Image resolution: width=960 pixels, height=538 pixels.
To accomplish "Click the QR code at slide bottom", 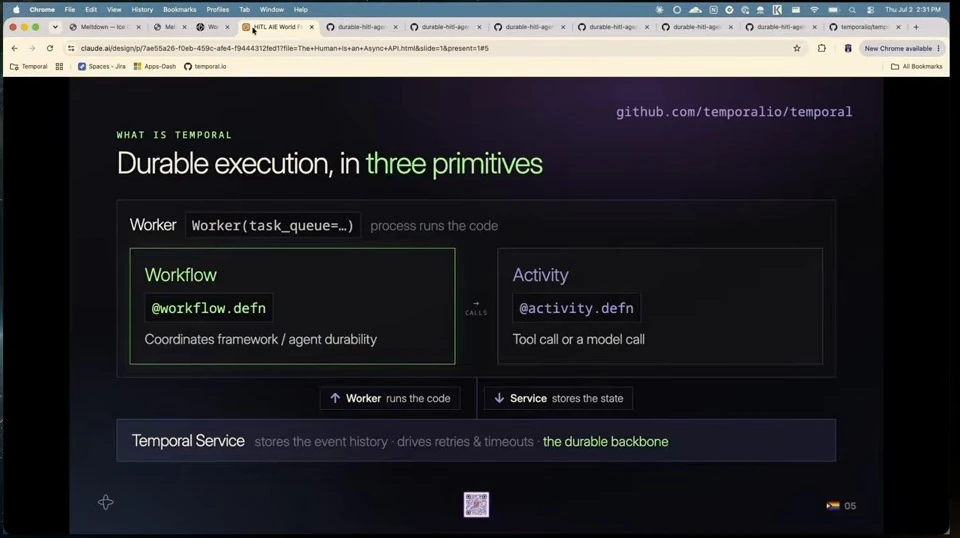I will pyautogui.click(x=476, y=504).
